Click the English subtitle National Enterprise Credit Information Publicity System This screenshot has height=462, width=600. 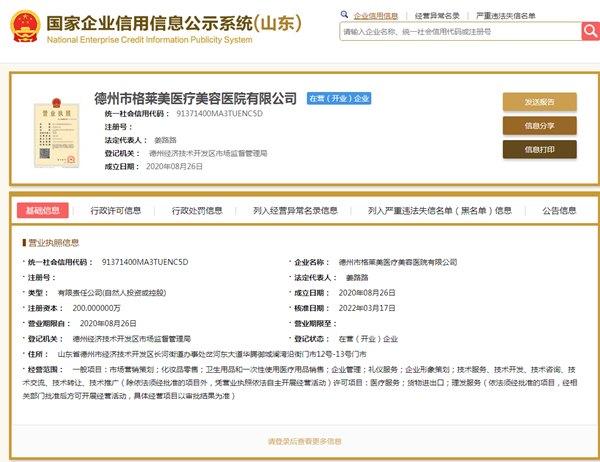(150, 40)
